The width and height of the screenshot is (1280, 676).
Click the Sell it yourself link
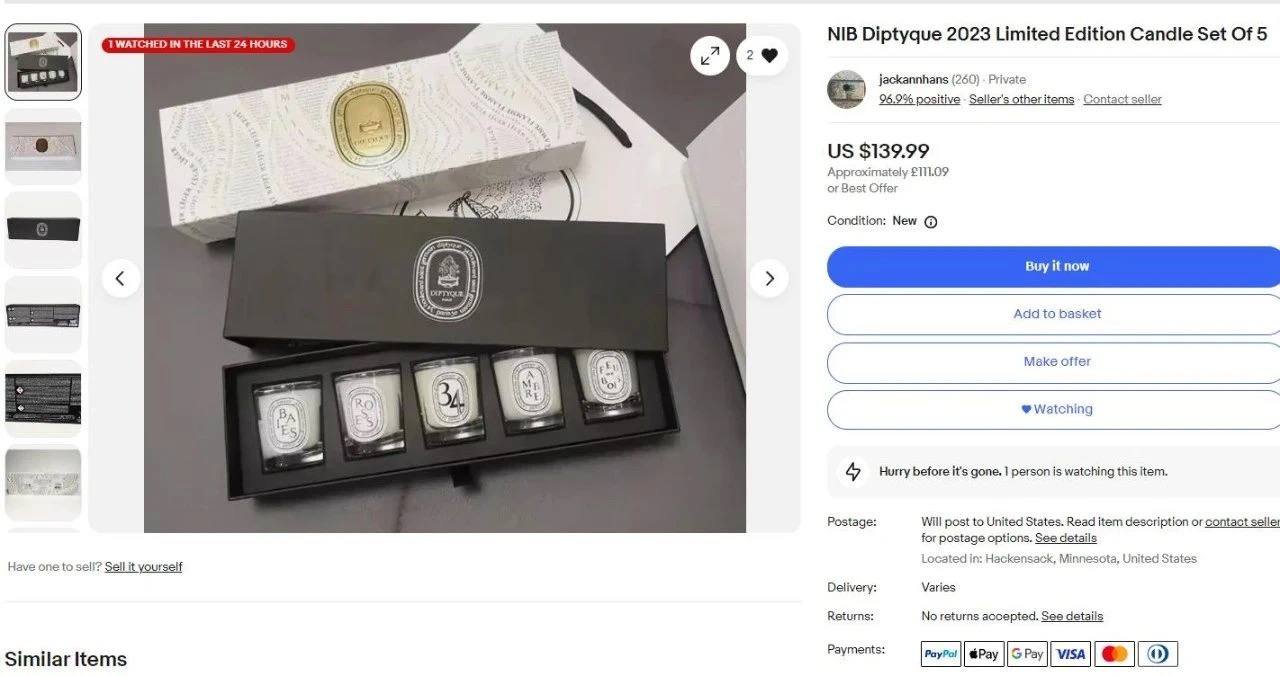tap(144, 567)
